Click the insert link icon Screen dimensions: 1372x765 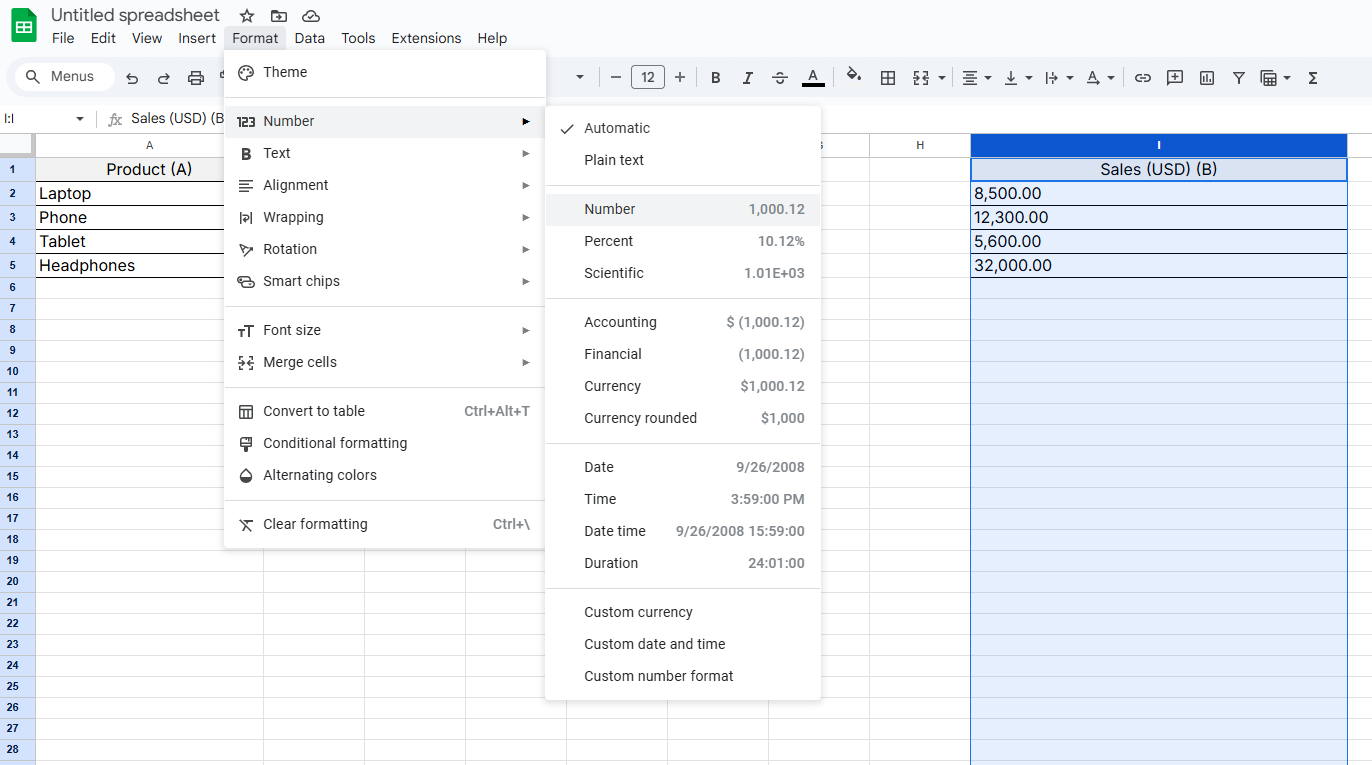(1143, 78)
